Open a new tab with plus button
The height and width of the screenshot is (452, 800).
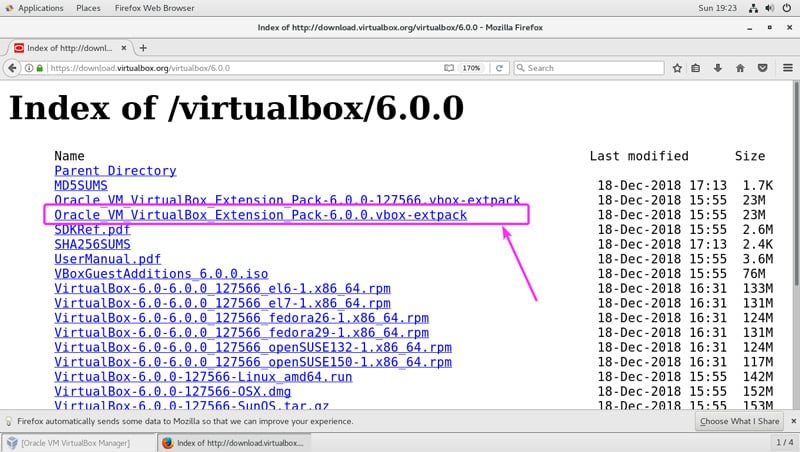[143, 48]
